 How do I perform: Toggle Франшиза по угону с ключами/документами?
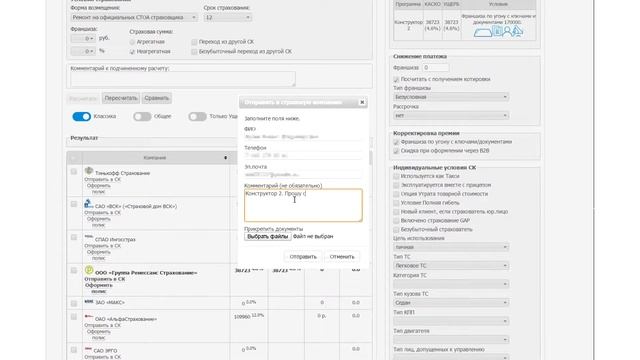pos(396,142)
